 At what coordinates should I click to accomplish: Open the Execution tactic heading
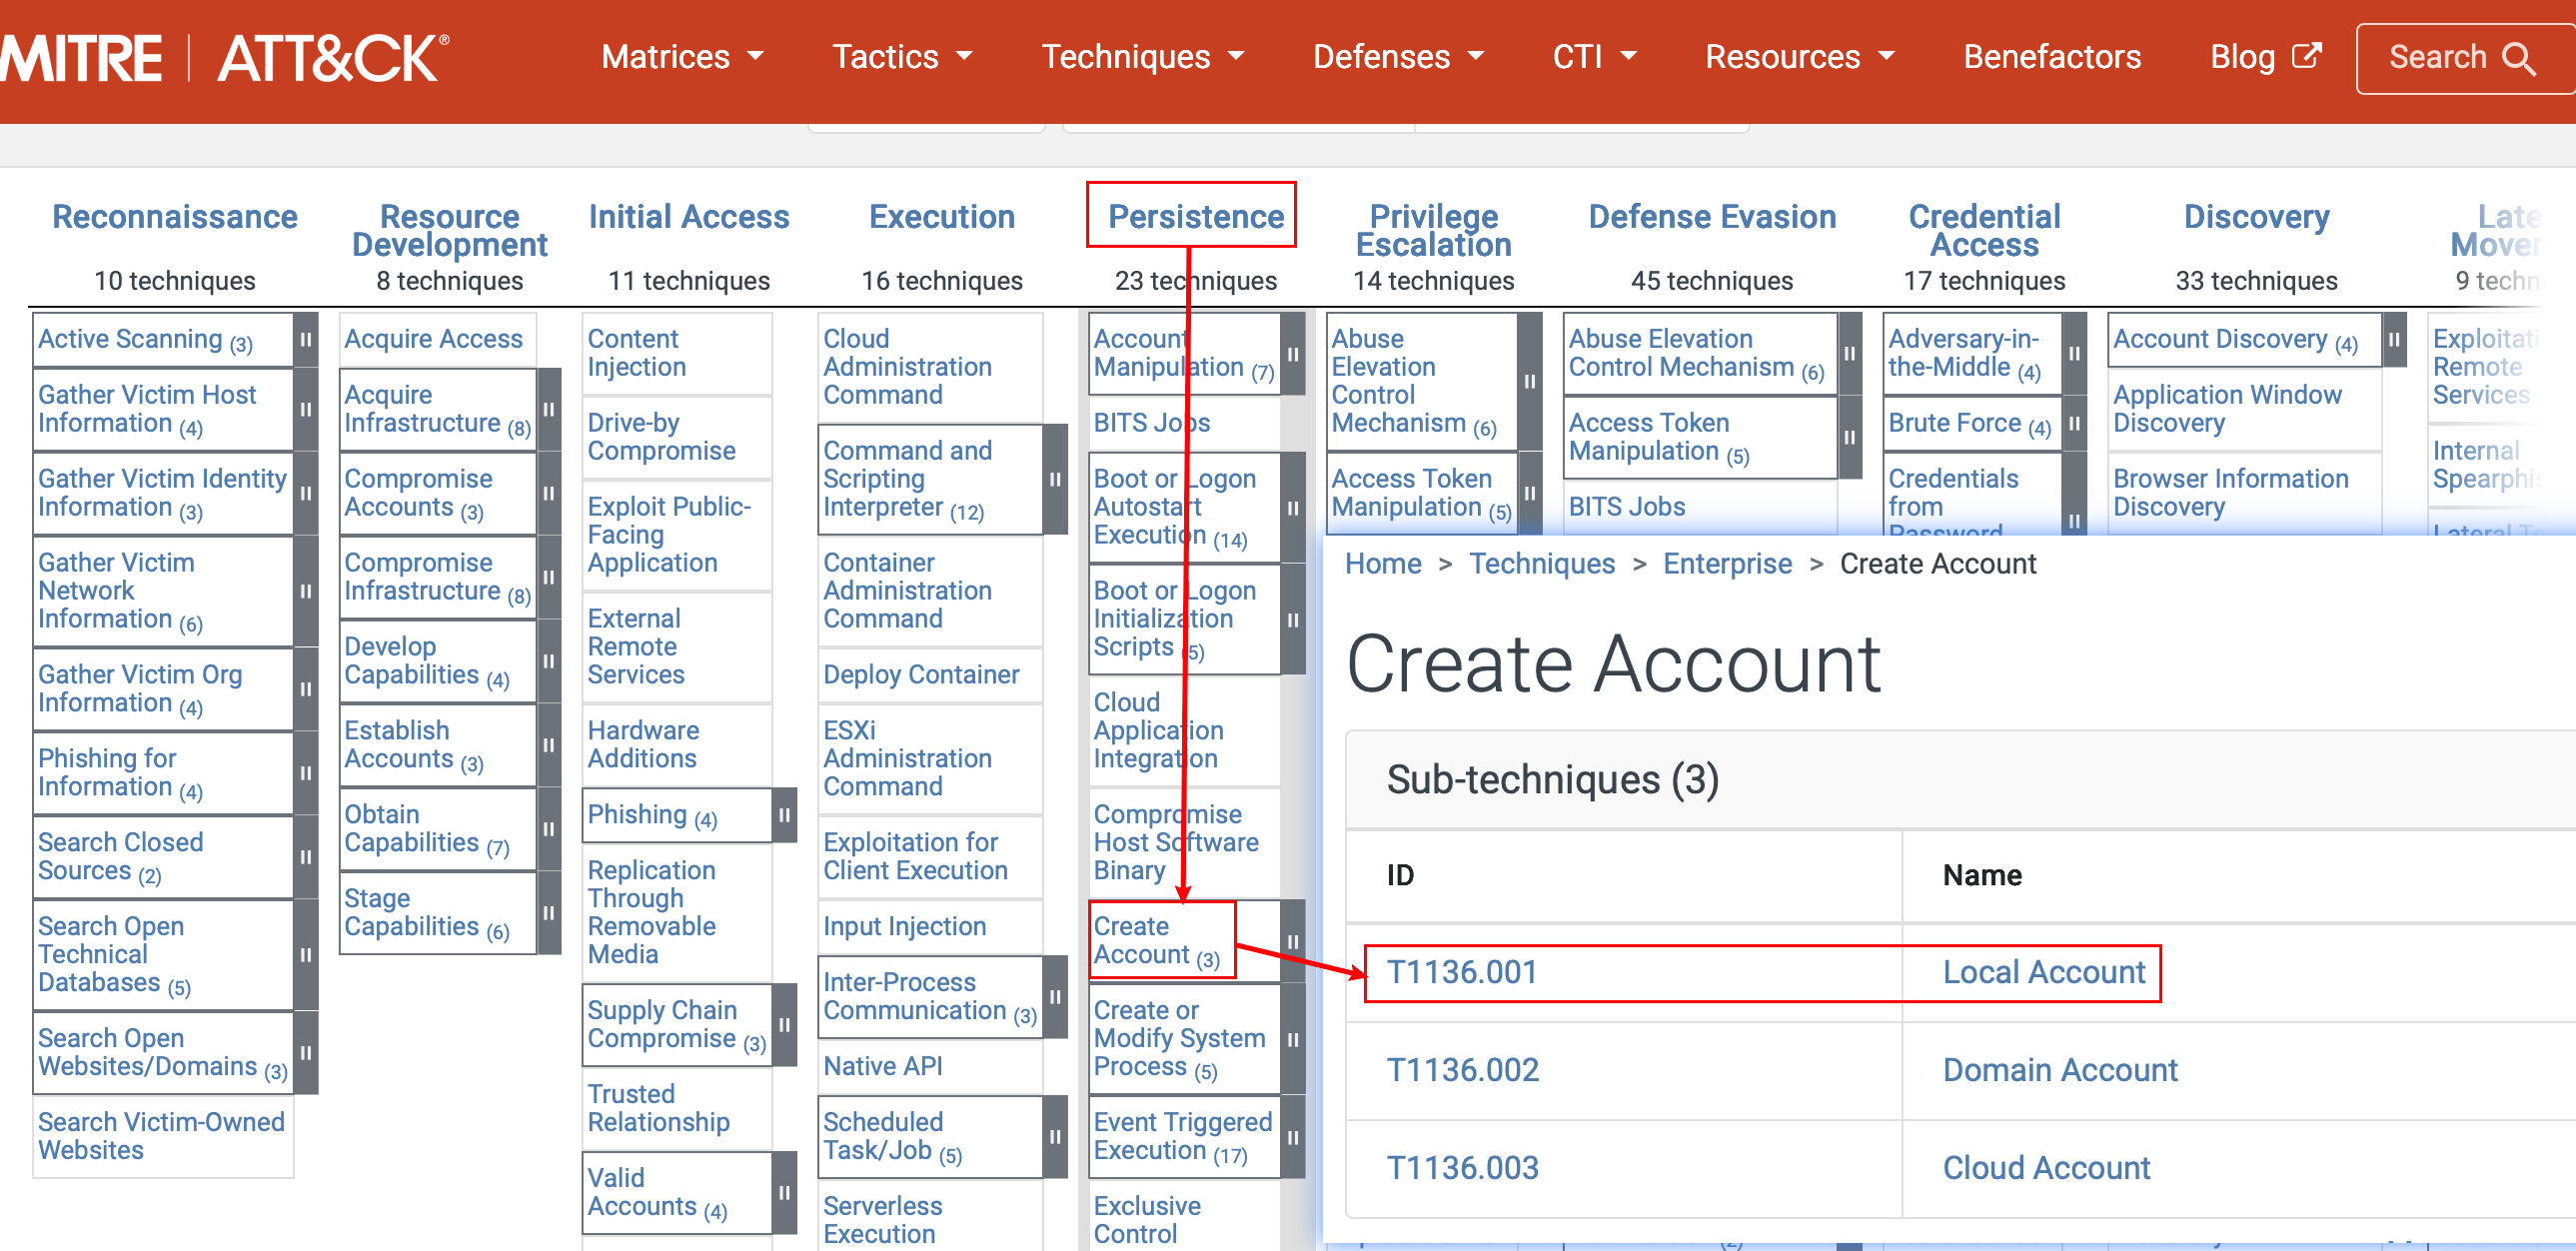coord(942,217)
